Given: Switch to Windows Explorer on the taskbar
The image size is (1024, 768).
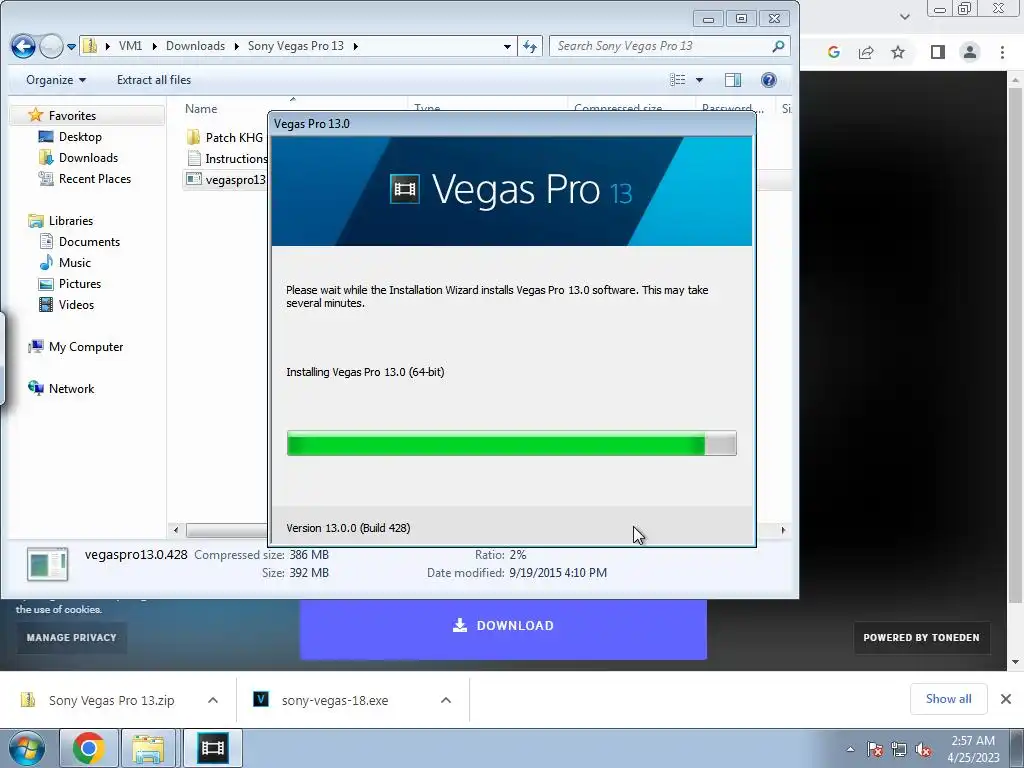Looking at the screenshot, I should (x=149, y=748).
